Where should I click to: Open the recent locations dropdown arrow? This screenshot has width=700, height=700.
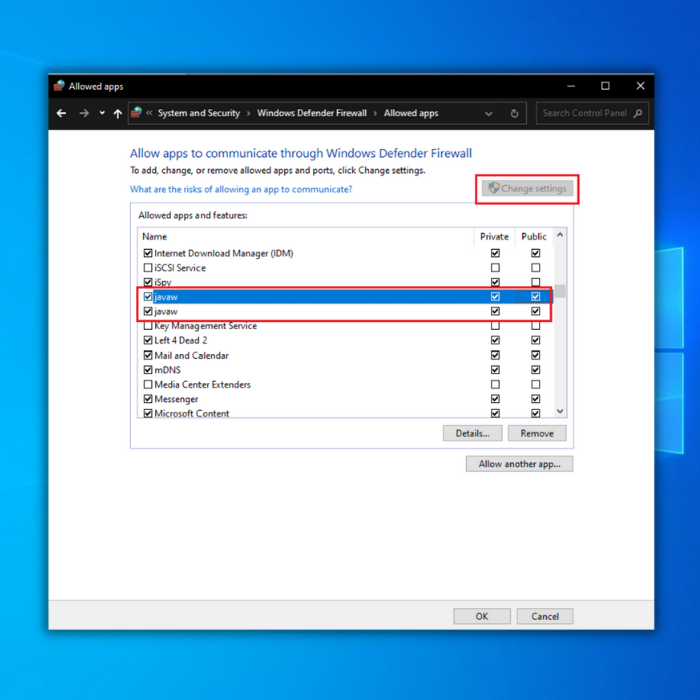coord(102,113)
